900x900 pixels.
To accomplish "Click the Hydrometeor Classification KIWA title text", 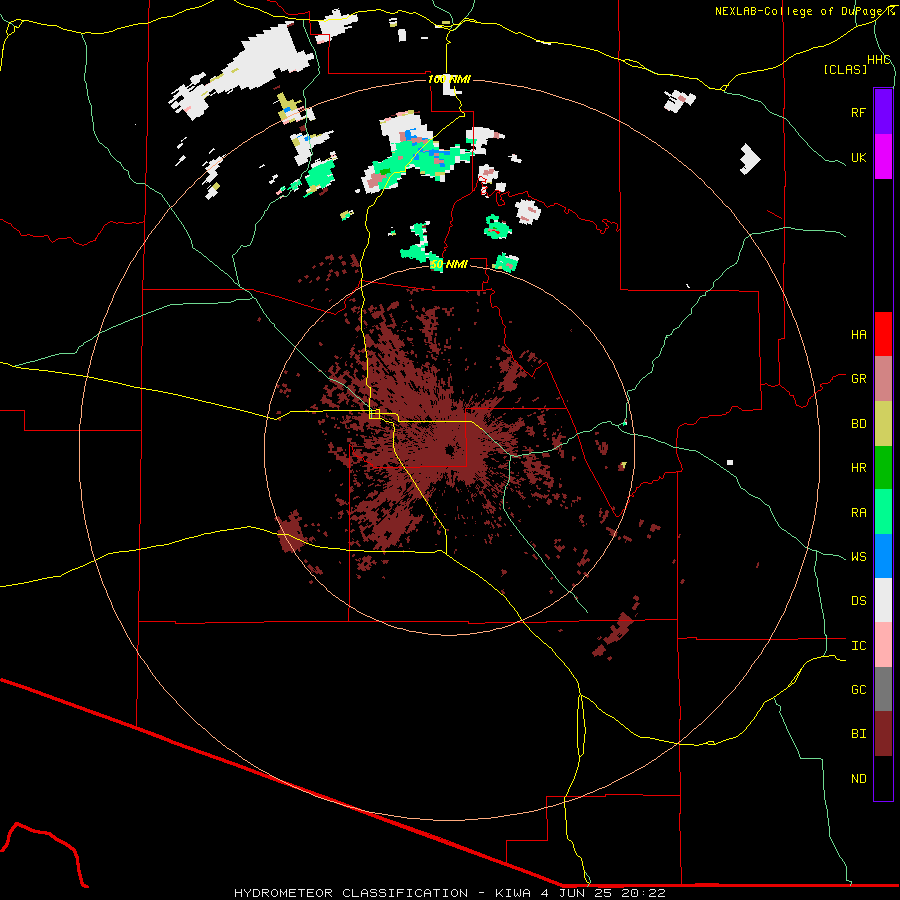I will pyautogui.click(x=450, y=893).
